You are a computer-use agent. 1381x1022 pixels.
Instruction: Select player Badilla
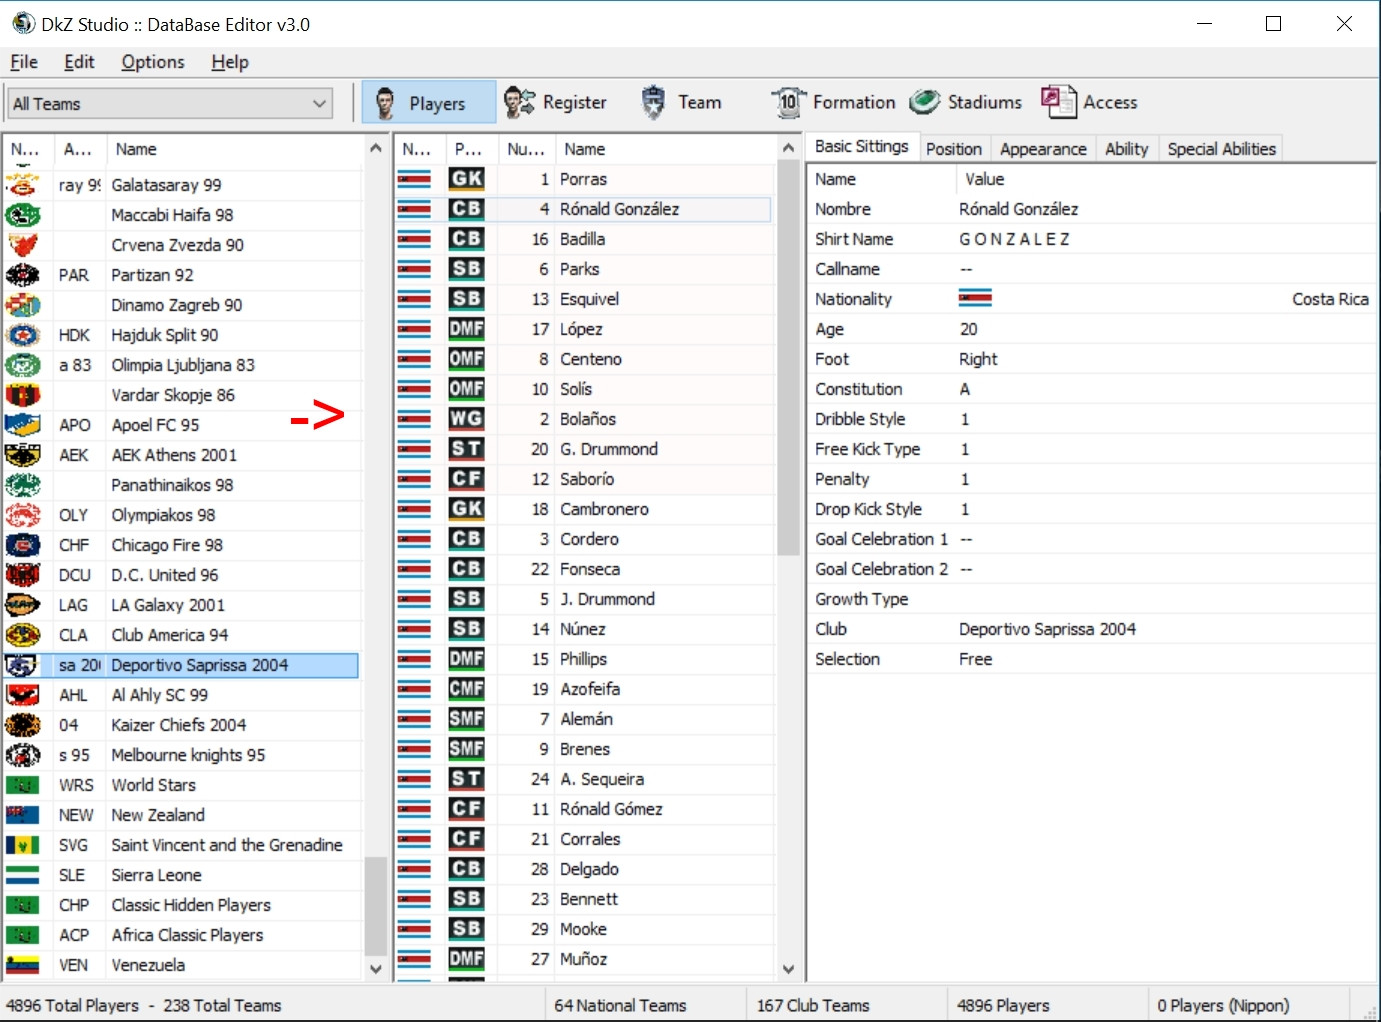click(x=584, y=239)
